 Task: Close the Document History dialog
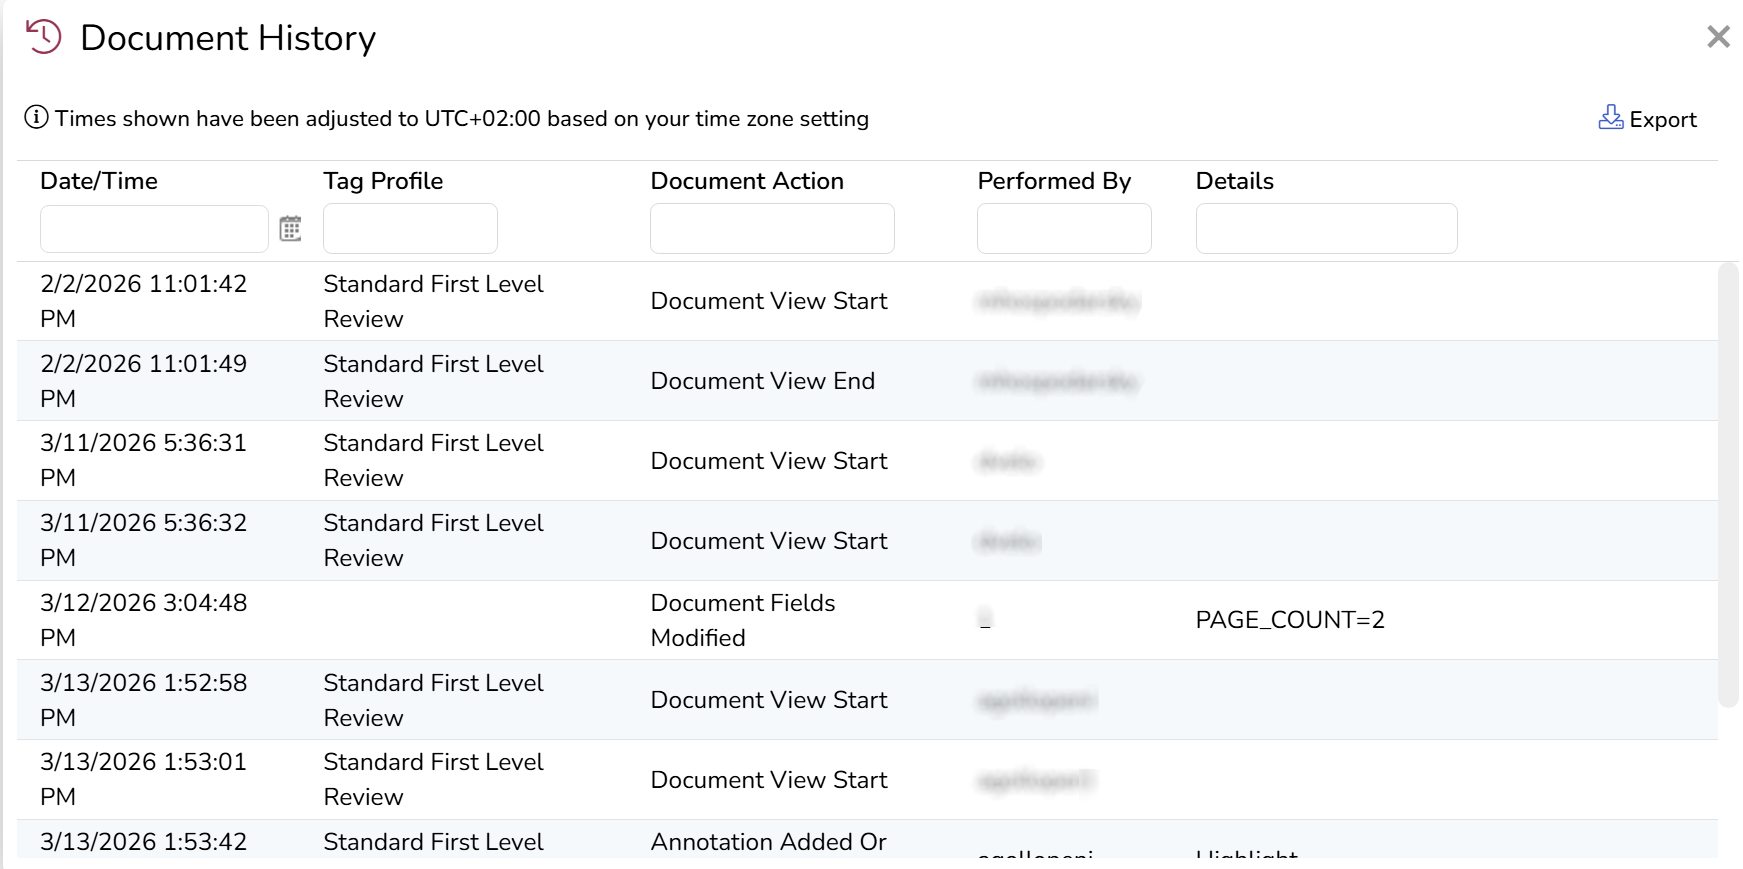coord(1718,37)
